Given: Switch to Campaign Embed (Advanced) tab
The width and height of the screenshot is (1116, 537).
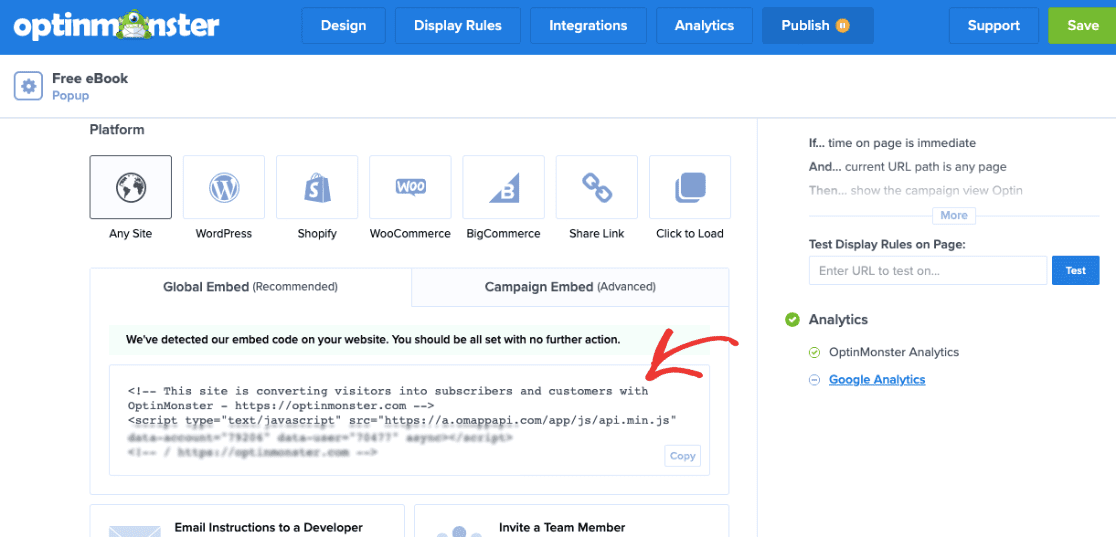Looking at the screenshot, I should [570, 287].
